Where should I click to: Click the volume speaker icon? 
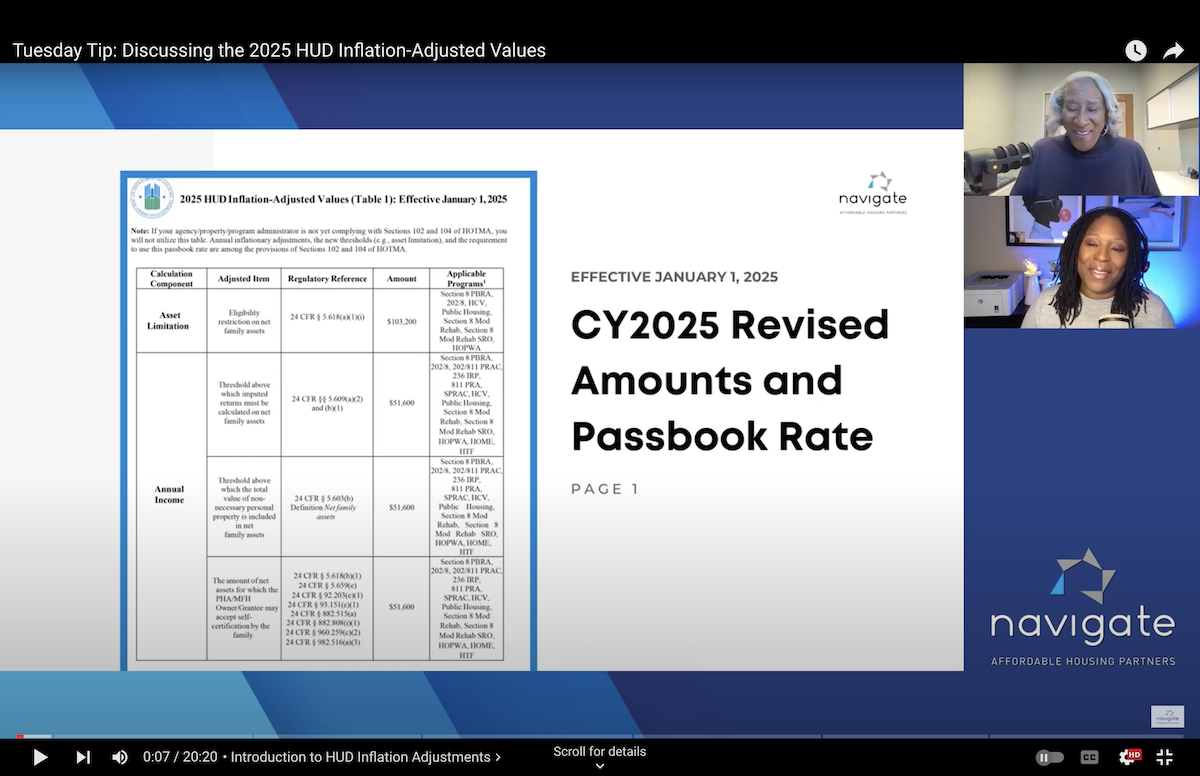pyautogui.click(x=120, y=757)
